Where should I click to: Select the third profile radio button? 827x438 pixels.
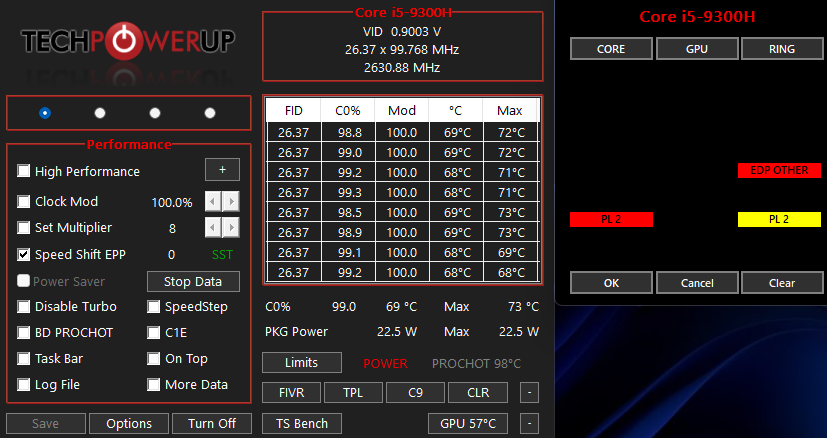pos(155,113)
